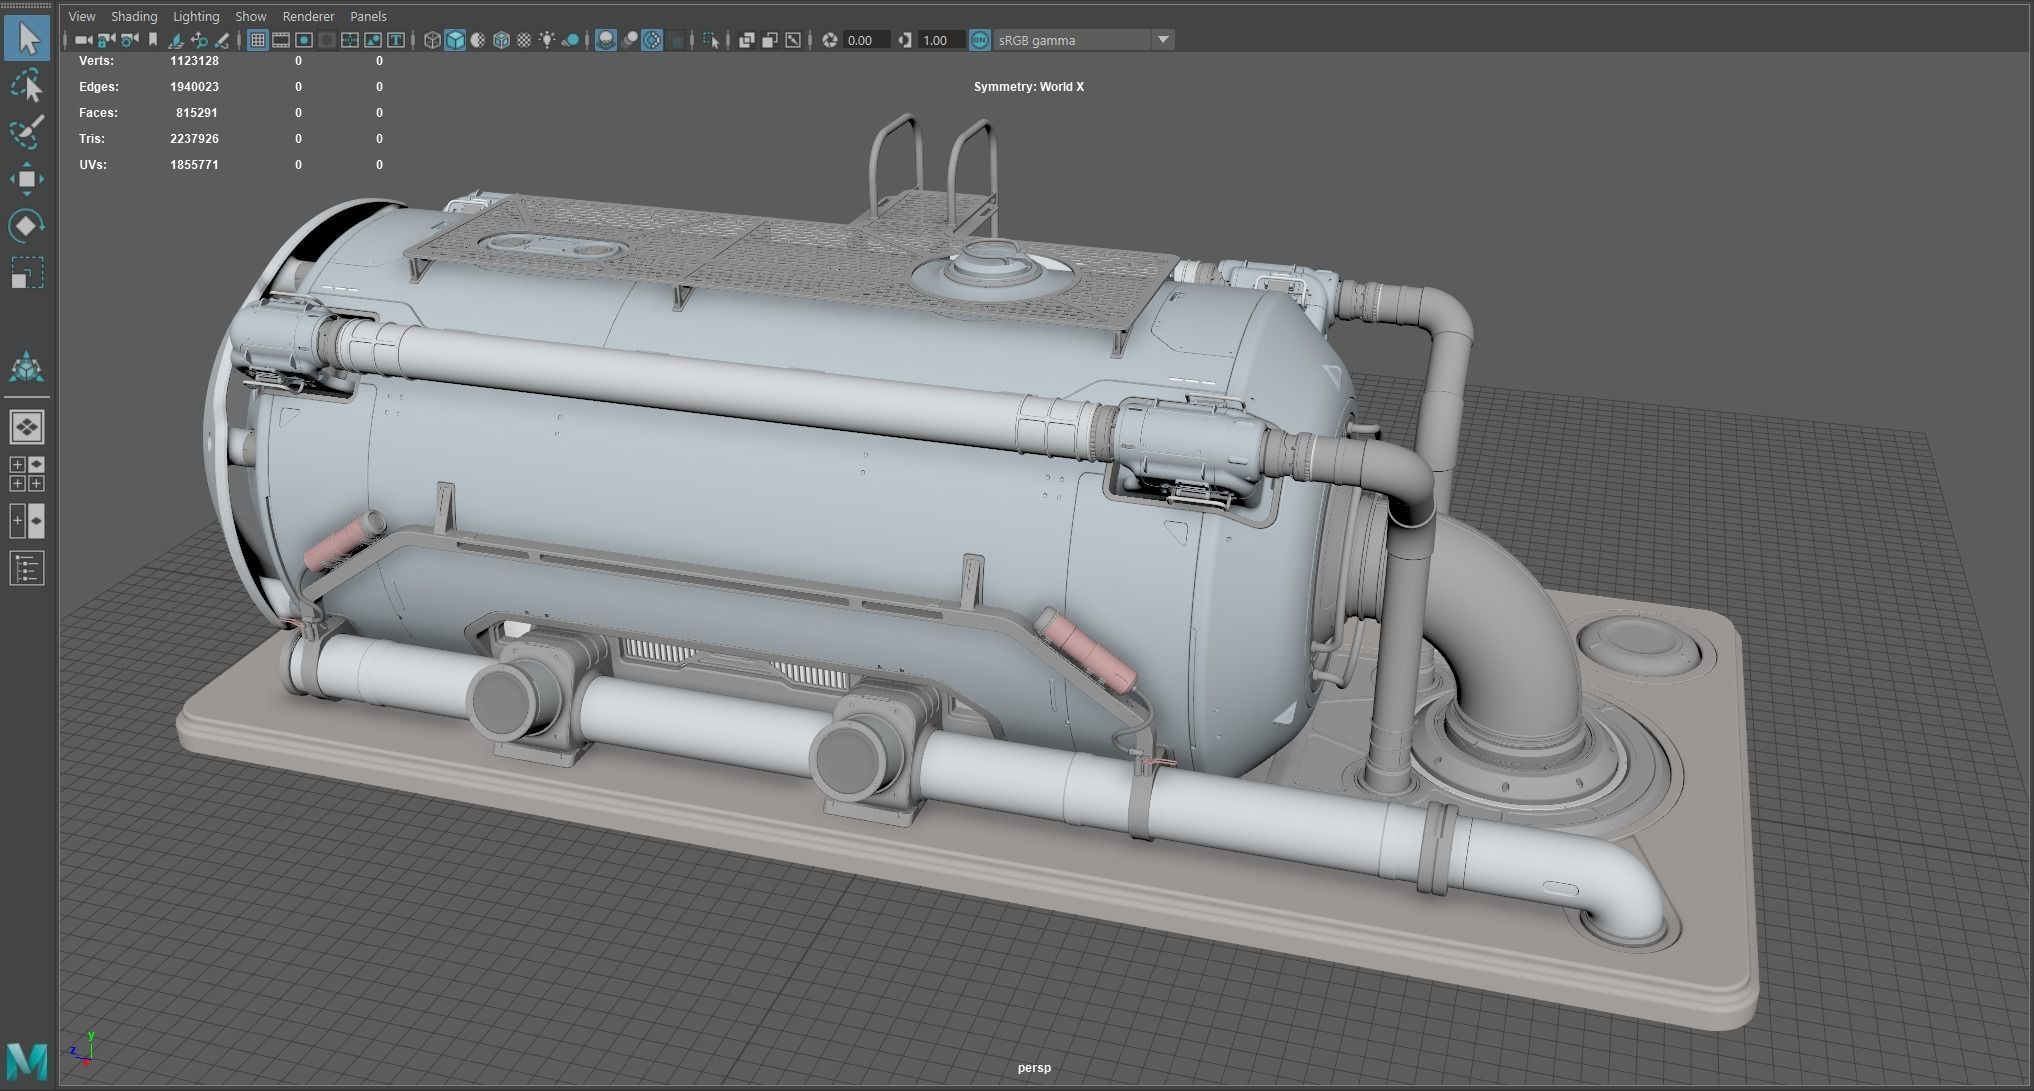Click the Edges count 1940023
Image resolution: width=2034 pixels, height=1091 pixels.
pyautogui.click(x=194, y=87)
